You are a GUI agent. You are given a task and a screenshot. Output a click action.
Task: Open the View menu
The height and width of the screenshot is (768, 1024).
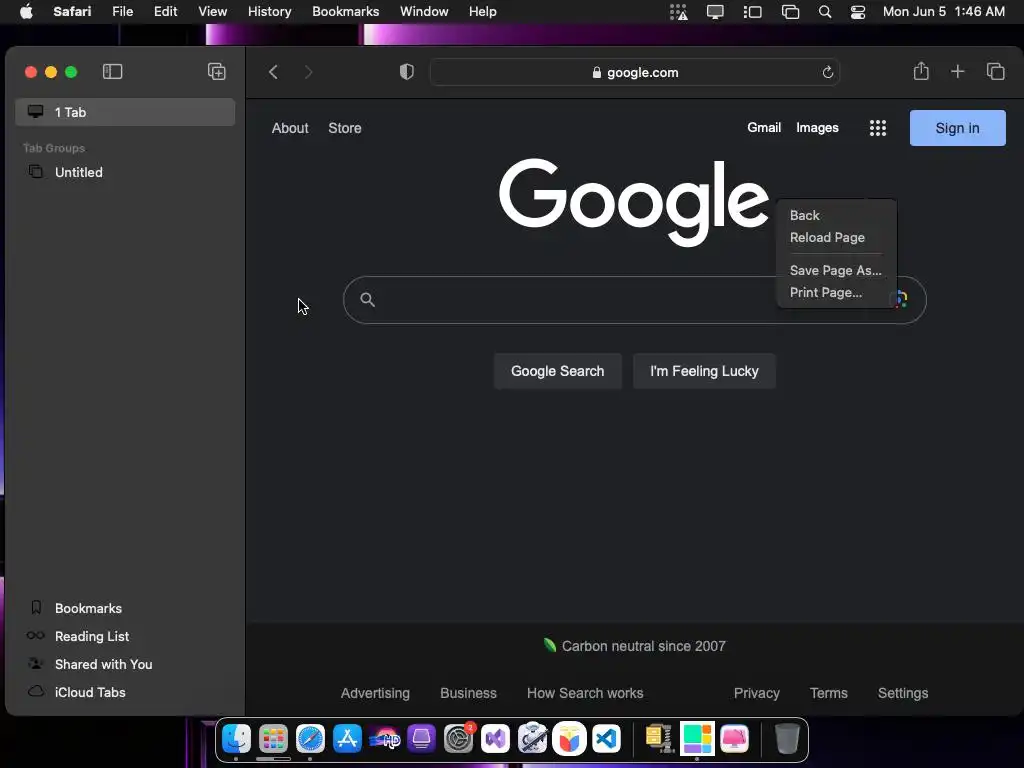coord(212,11)
